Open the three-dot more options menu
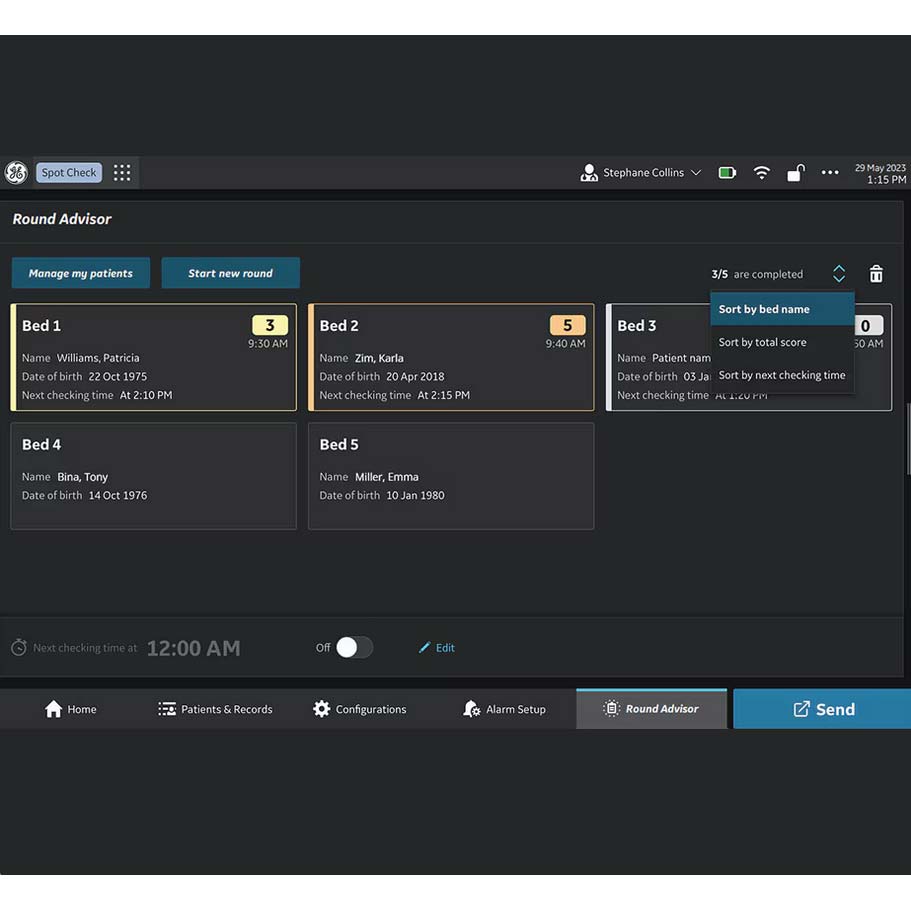The width and height of the screenshot is (911, 911). (x=830, y=173)
